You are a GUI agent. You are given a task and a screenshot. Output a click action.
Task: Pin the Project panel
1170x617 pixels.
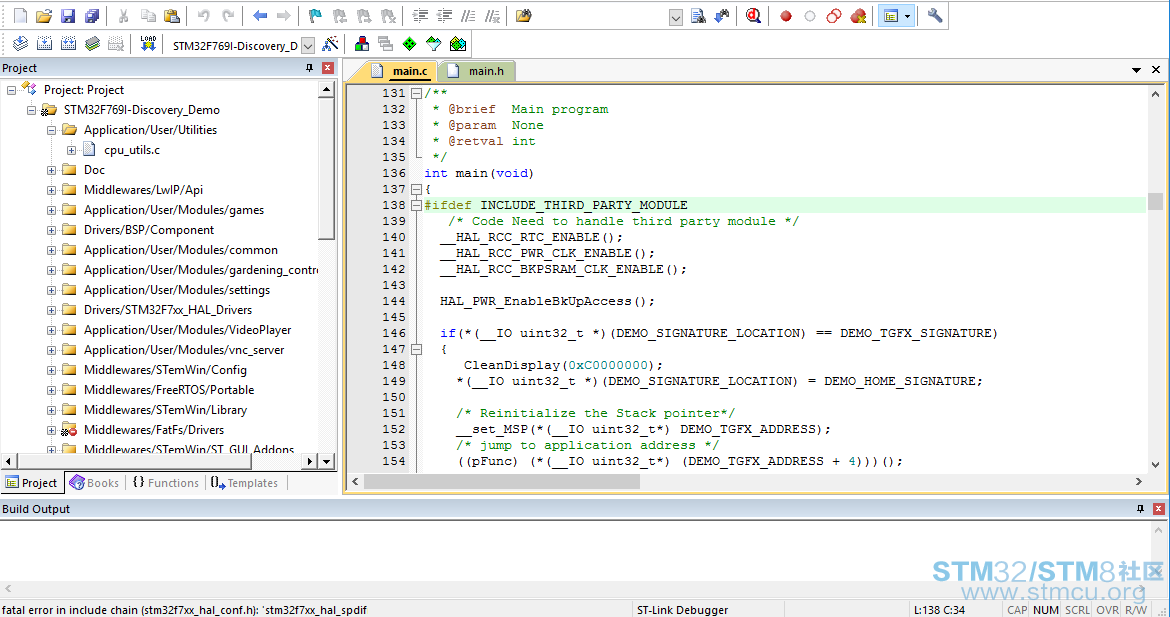click(x=310, y=68)
